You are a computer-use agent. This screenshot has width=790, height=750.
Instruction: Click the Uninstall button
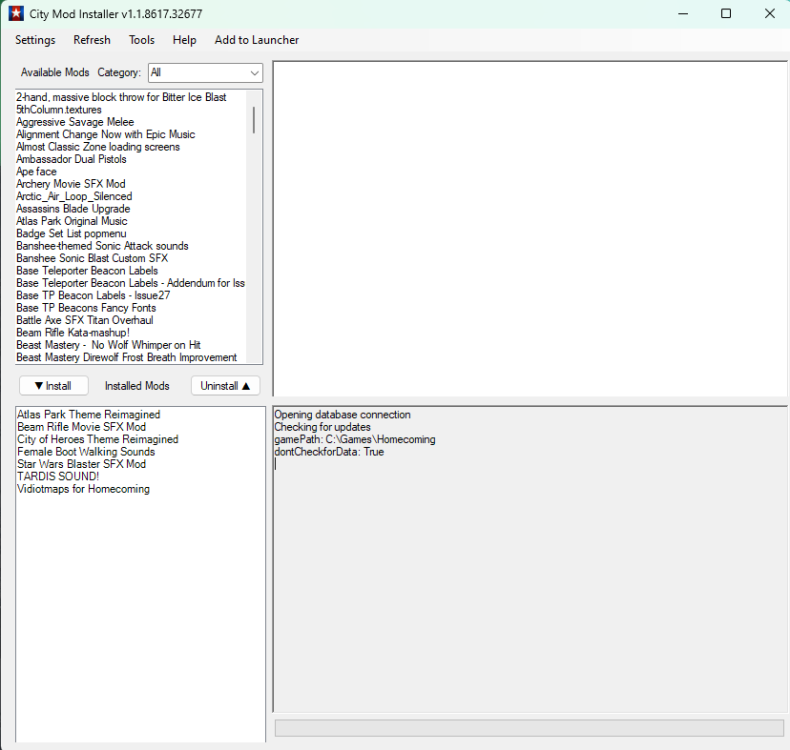point(225,386)
